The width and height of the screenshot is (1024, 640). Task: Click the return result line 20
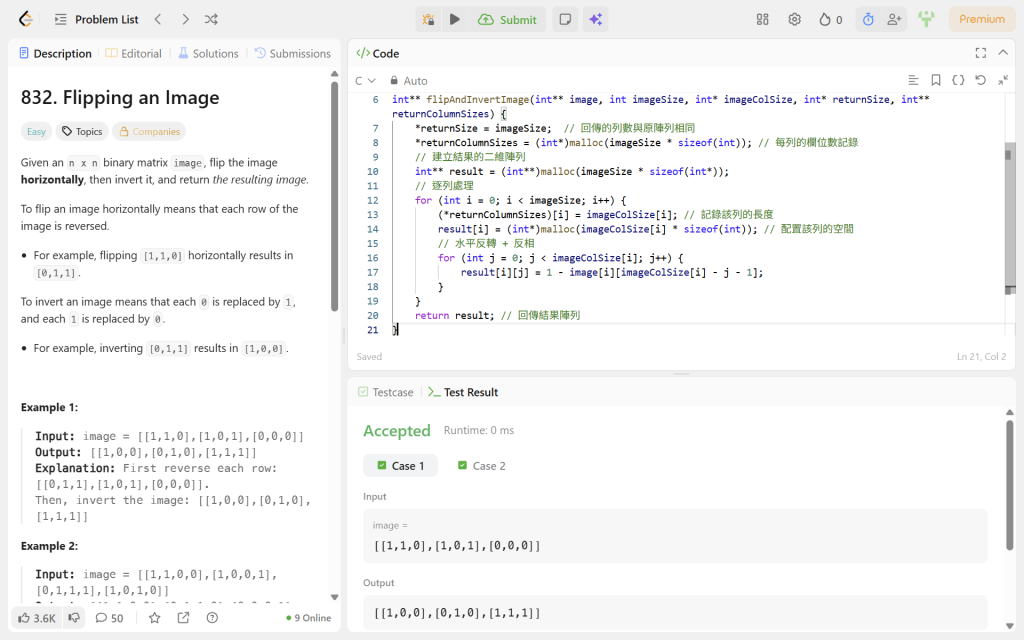[x=497, y=315]
